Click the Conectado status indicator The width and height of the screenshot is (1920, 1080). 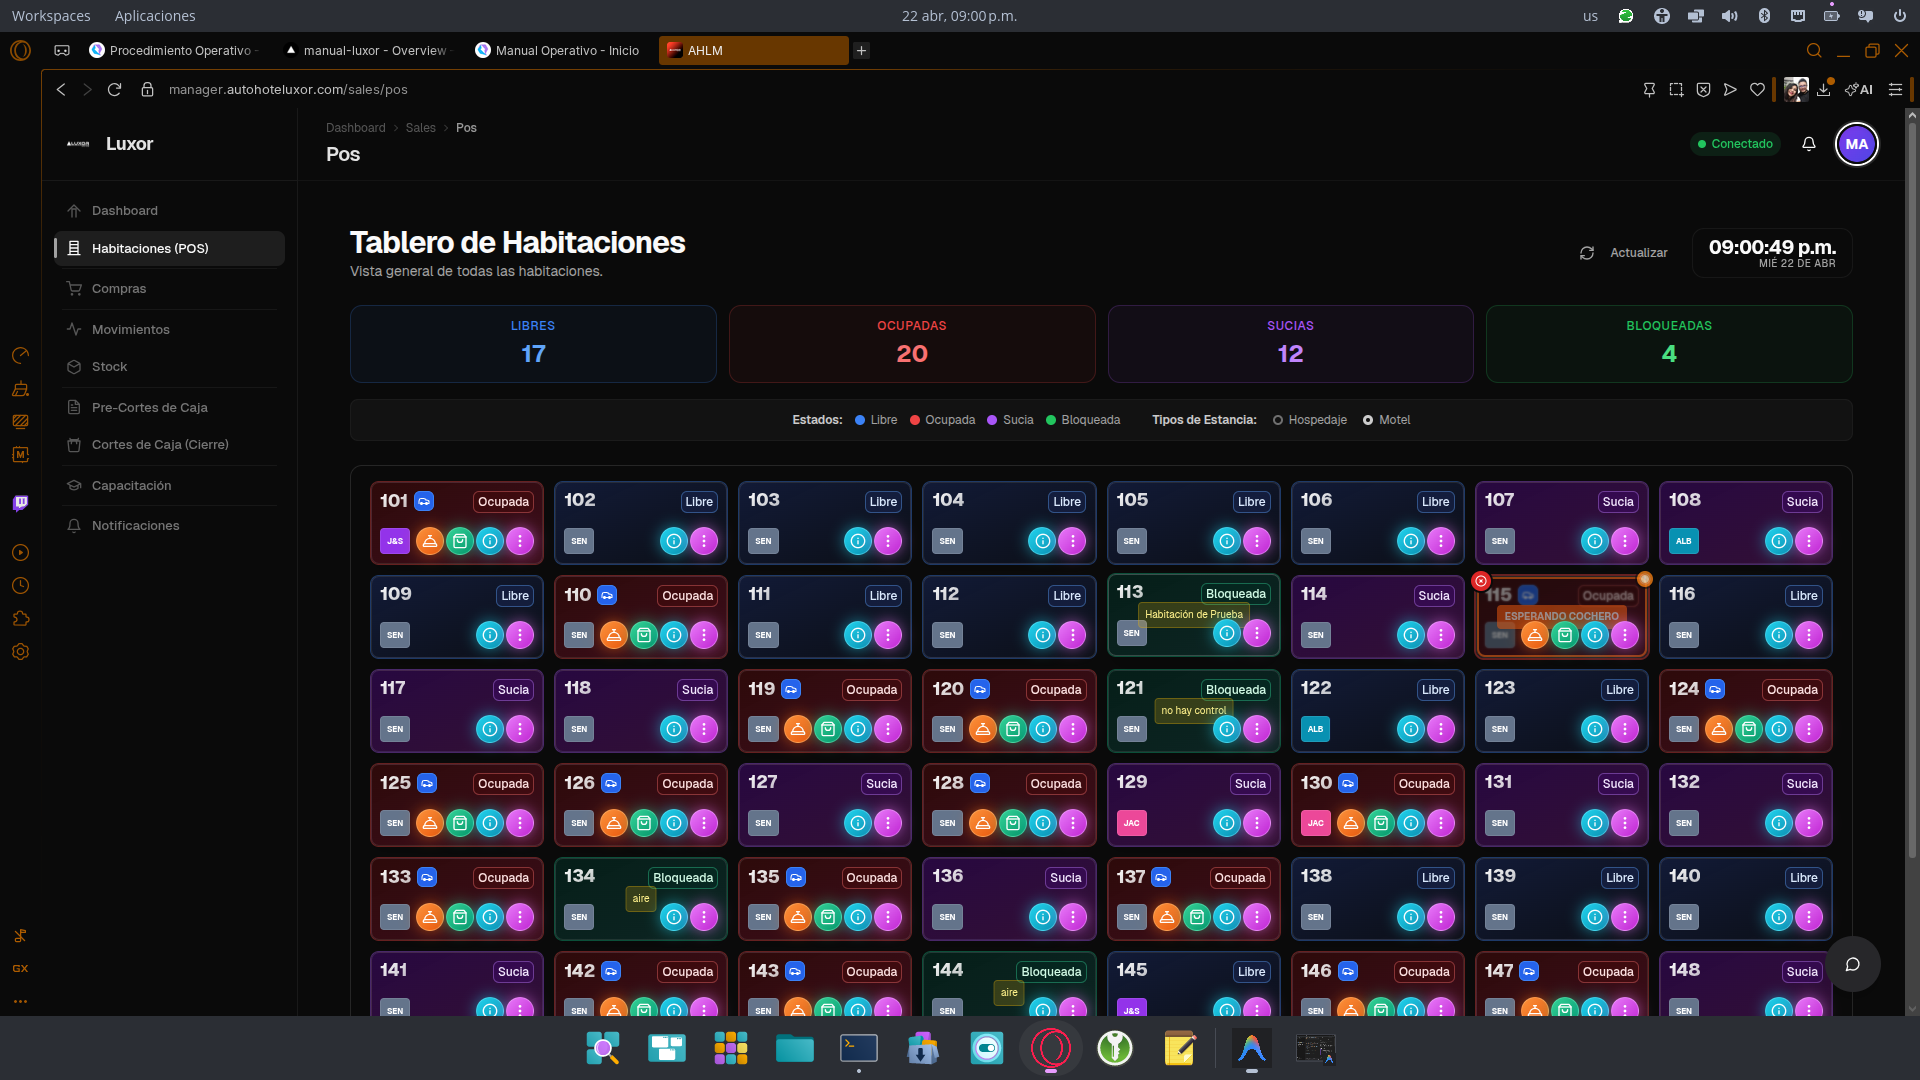[1735, 144]
